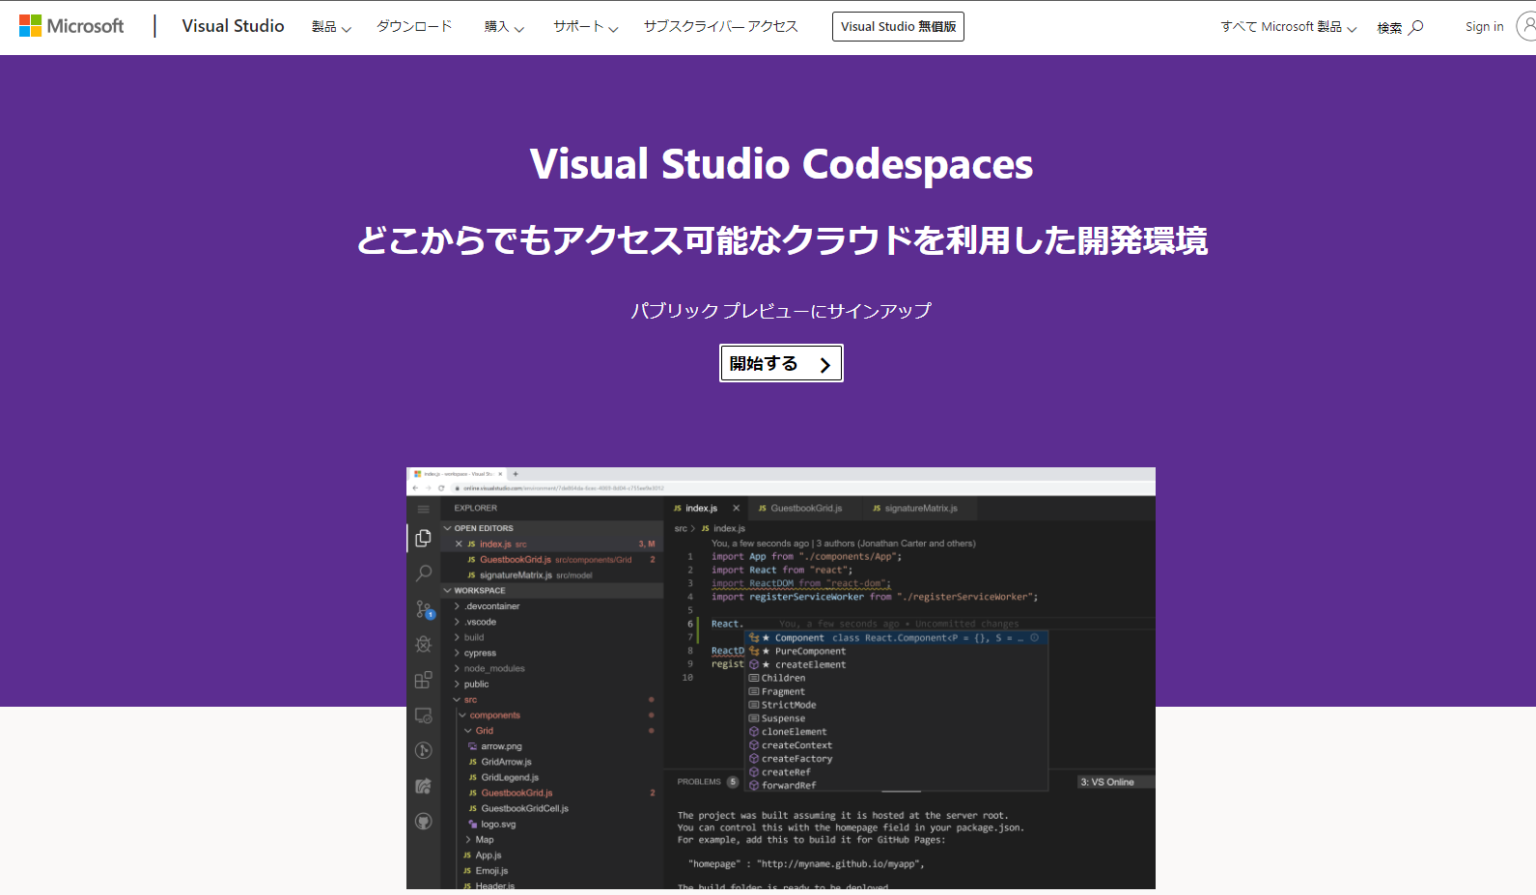
Task: Expand the 製品 dropdown menu
Action: [331, 27]
